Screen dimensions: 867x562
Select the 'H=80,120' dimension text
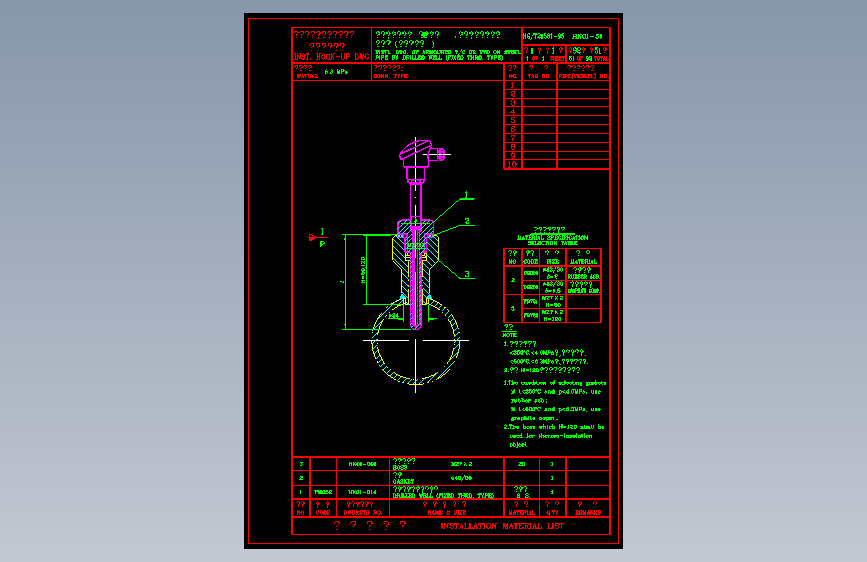point(363,270)
